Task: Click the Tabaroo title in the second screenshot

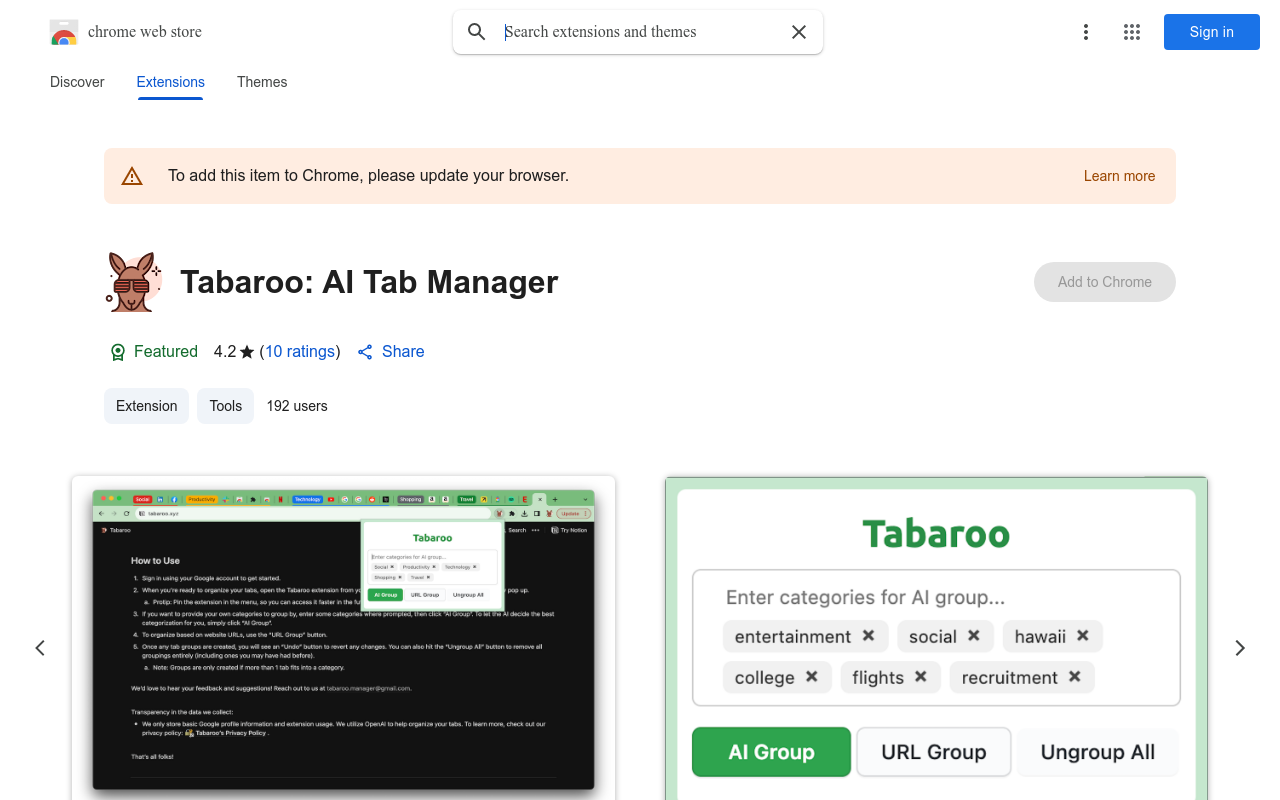Action: [x=936, y=533]
